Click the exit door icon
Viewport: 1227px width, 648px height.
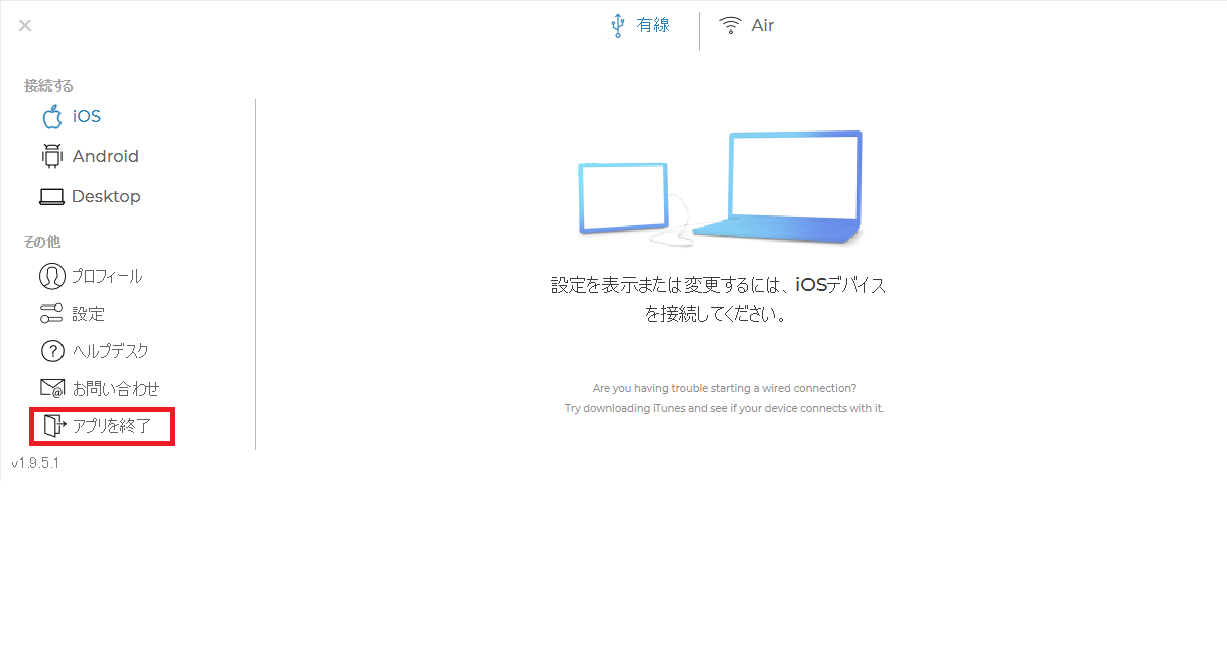point(54,427)
